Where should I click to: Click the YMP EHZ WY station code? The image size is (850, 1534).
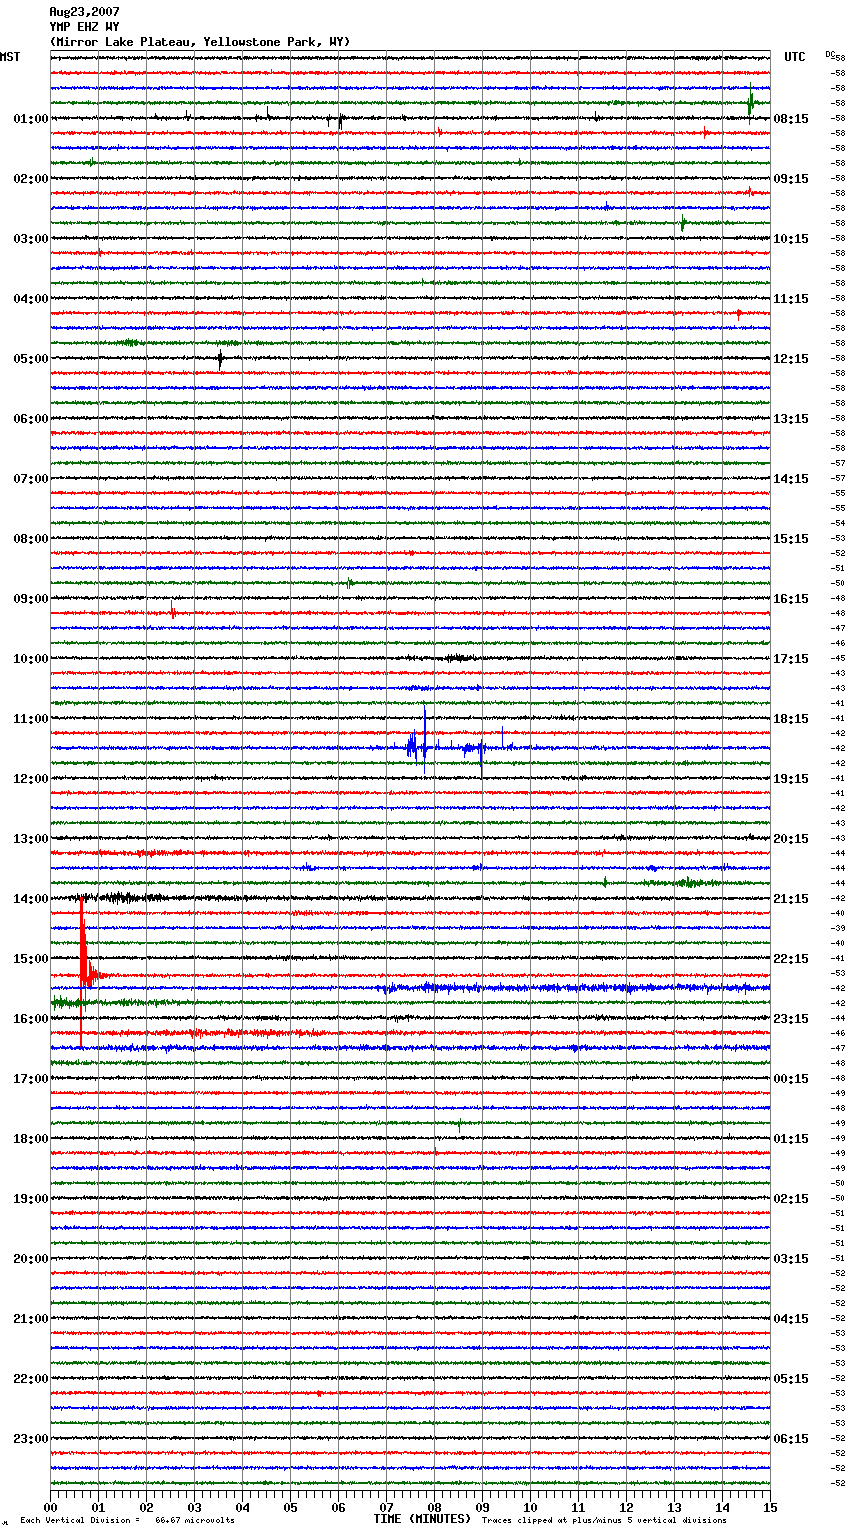(84, 27)
